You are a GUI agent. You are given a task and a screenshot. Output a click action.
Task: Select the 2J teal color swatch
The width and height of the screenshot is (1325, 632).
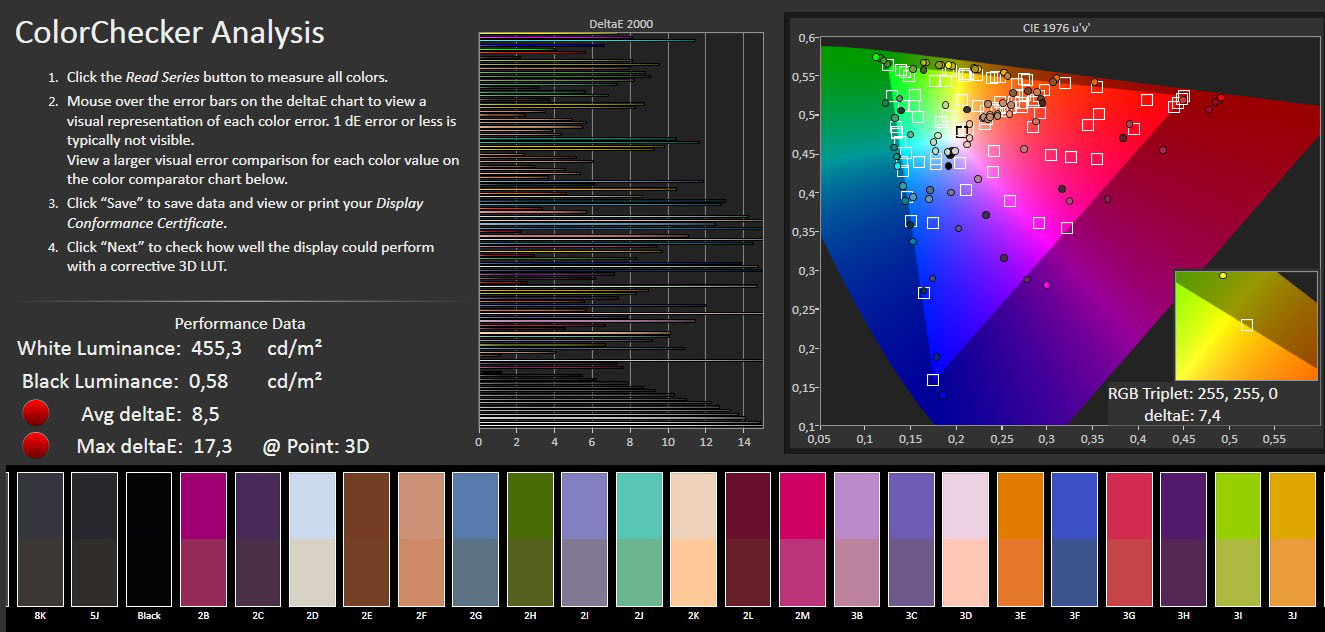click(x=639, y=539)
